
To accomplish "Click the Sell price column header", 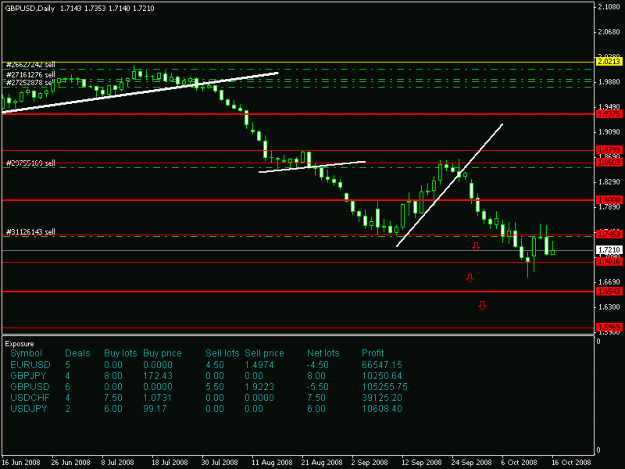I will click(264, 353).
